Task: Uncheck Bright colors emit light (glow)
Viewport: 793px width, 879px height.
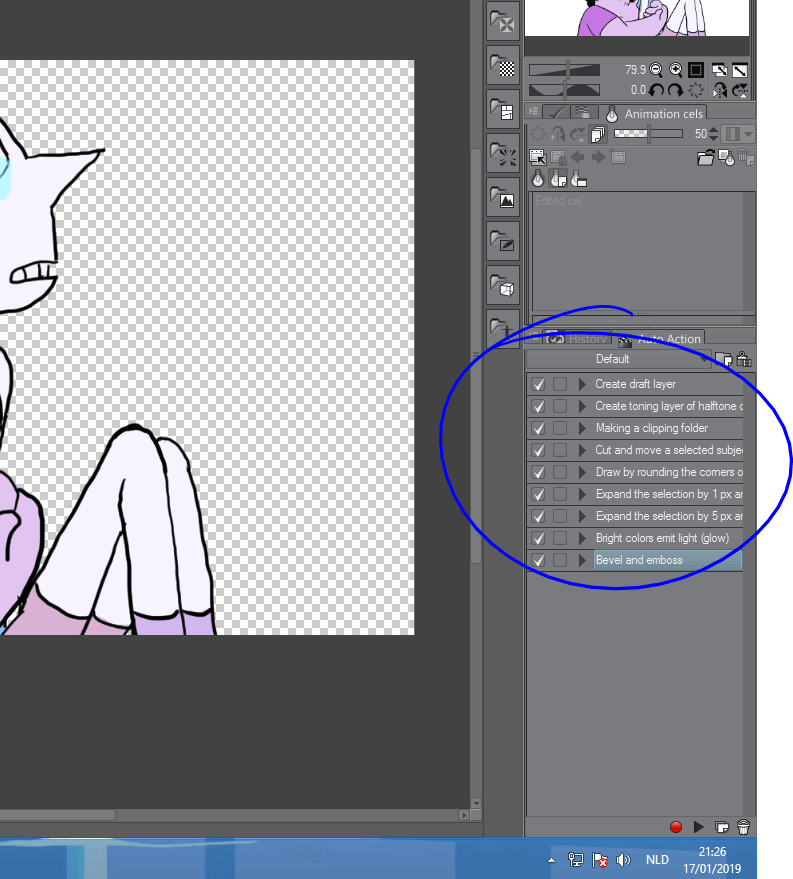Action: [x=538, y=539]
